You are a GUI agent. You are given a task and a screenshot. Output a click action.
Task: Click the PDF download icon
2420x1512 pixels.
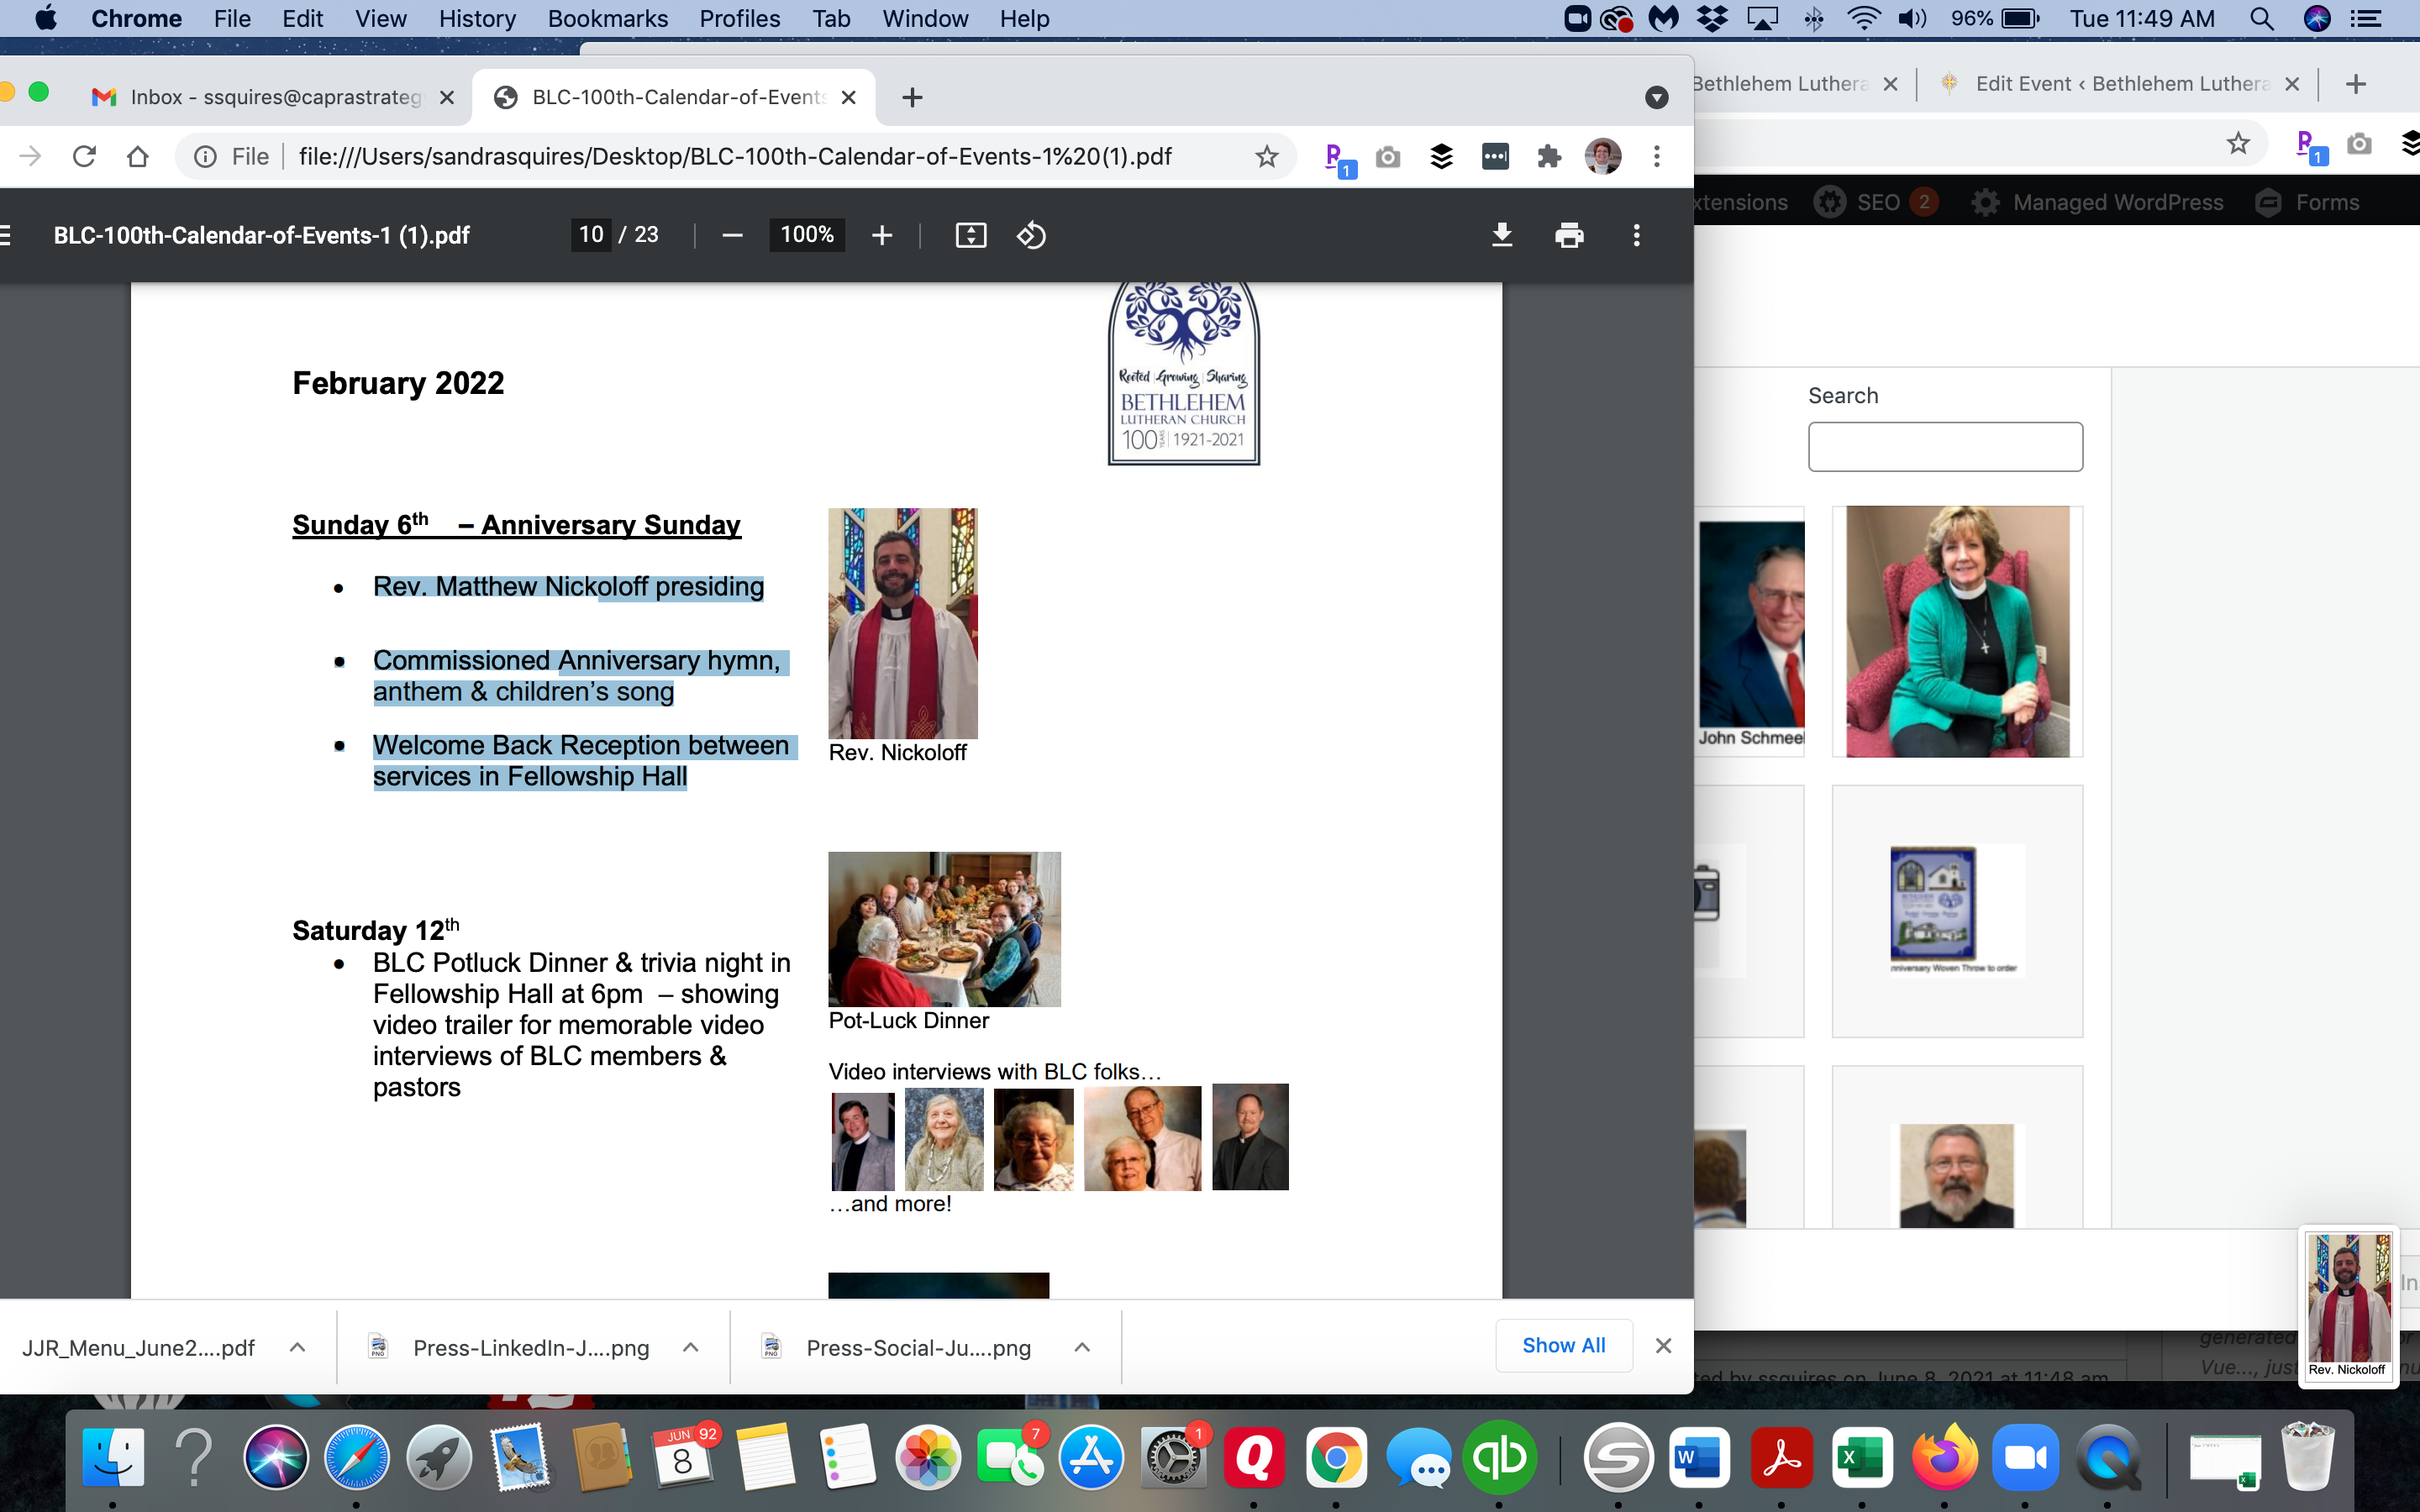[1501, 235]
